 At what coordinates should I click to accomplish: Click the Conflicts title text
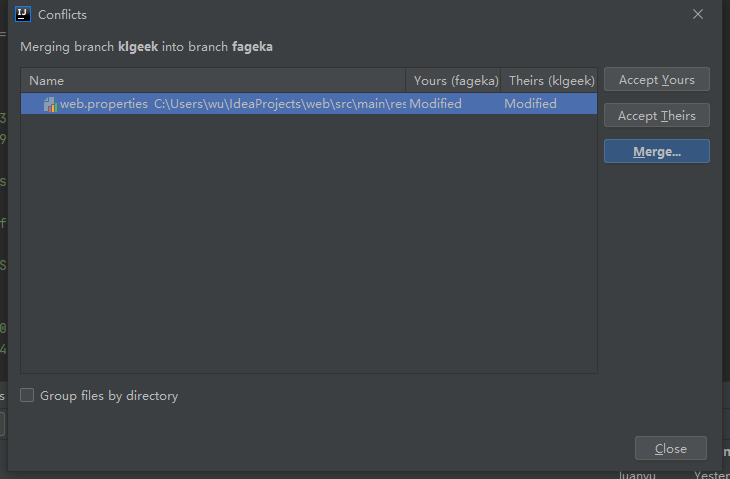(62, 14)
